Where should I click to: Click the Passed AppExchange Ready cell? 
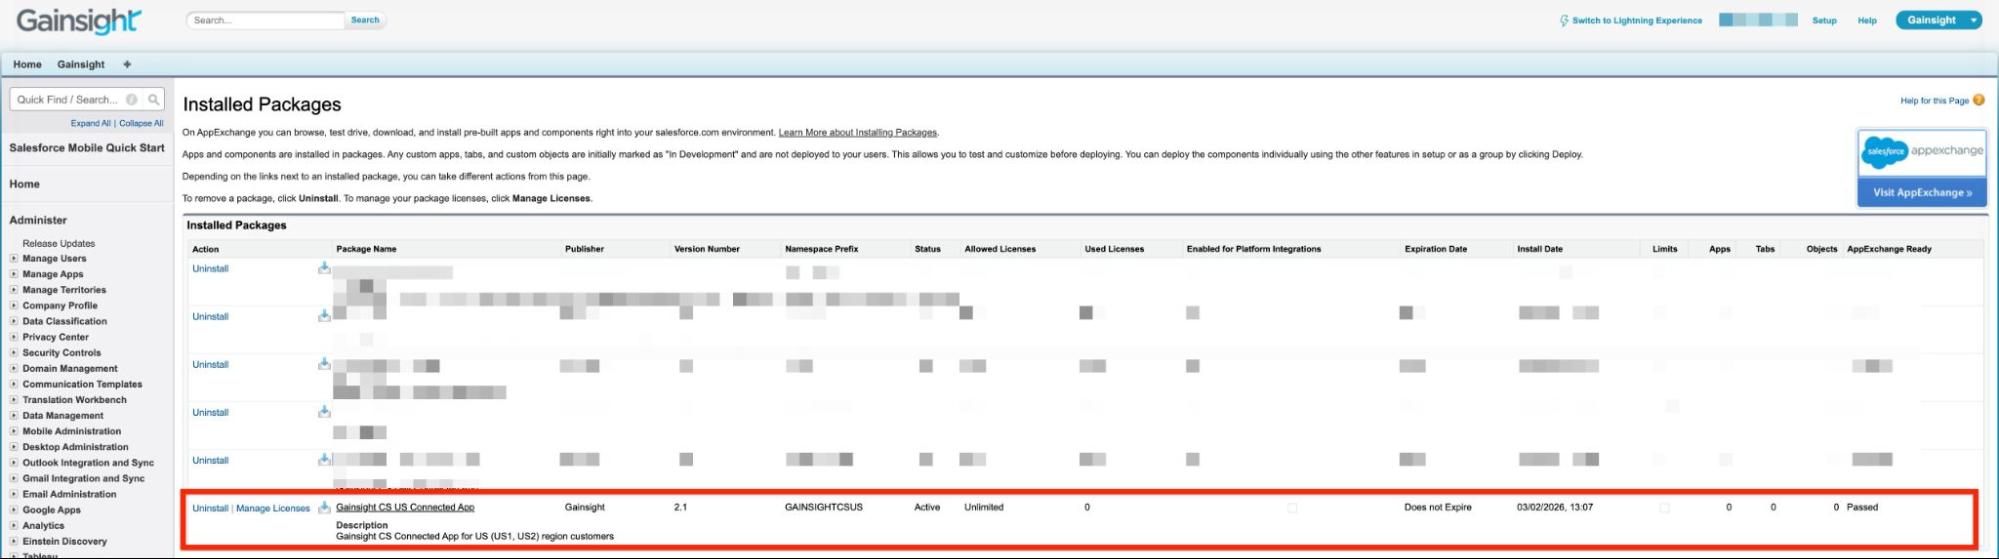(x=1862, y=507)
